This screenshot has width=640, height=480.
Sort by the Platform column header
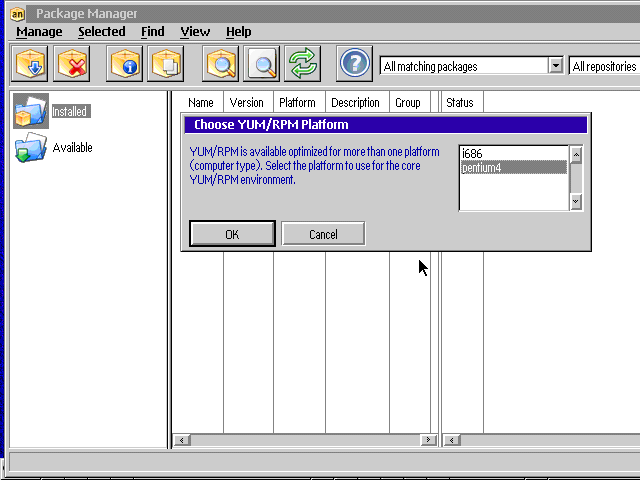297,102
